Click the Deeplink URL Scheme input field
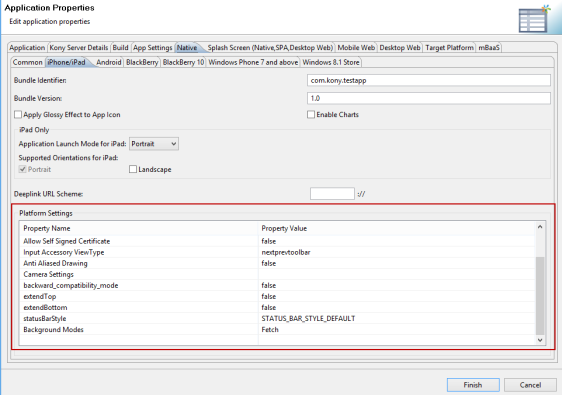This screenshot has height=395, width=562. click(x=332, y=194)
